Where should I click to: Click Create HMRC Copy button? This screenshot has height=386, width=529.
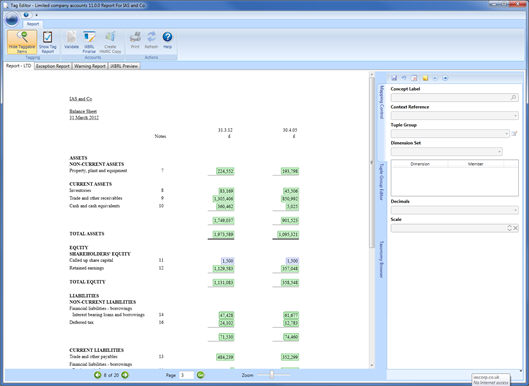click(x=110, y=42)
